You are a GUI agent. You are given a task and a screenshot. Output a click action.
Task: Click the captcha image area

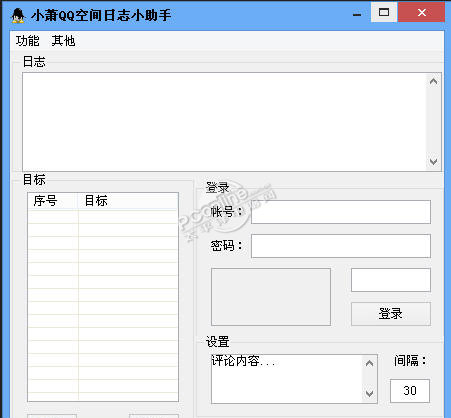[271, 297]
